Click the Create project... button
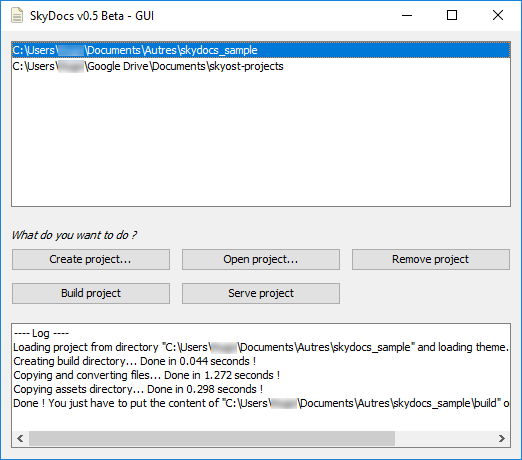The width and height of the screenshot is (522, 460). (x=91, y=259)
